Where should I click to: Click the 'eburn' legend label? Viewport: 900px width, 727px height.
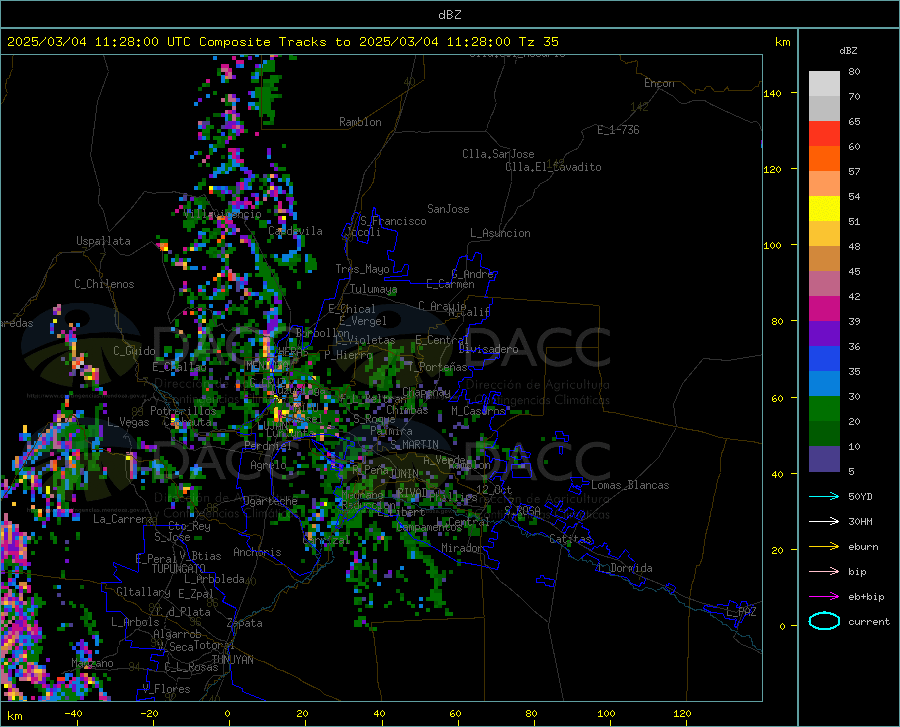863,546
